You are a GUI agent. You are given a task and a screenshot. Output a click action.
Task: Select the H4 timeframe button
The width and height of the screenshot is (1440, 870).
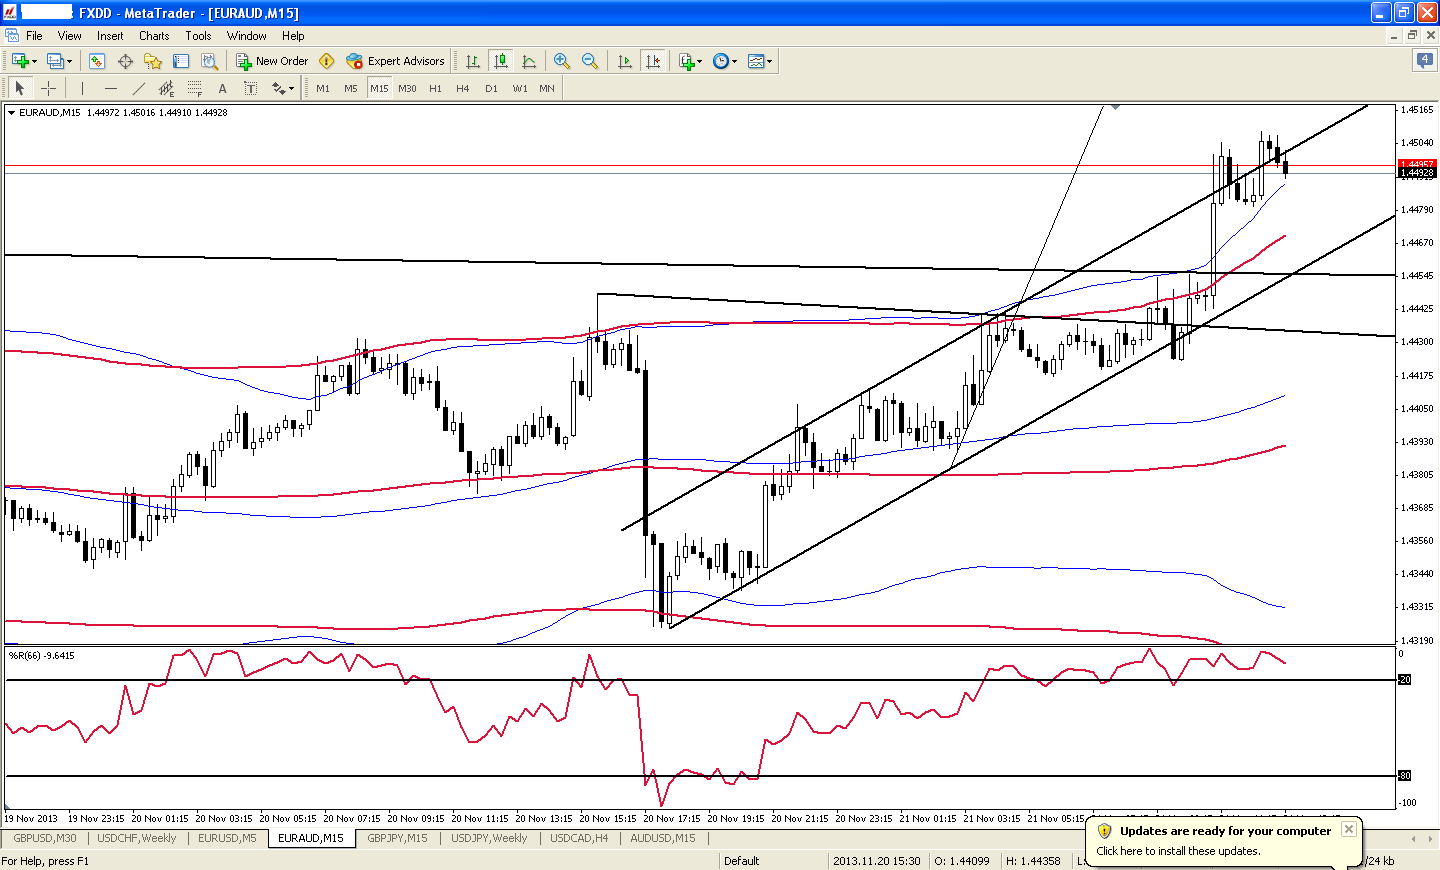click(462, 88)
